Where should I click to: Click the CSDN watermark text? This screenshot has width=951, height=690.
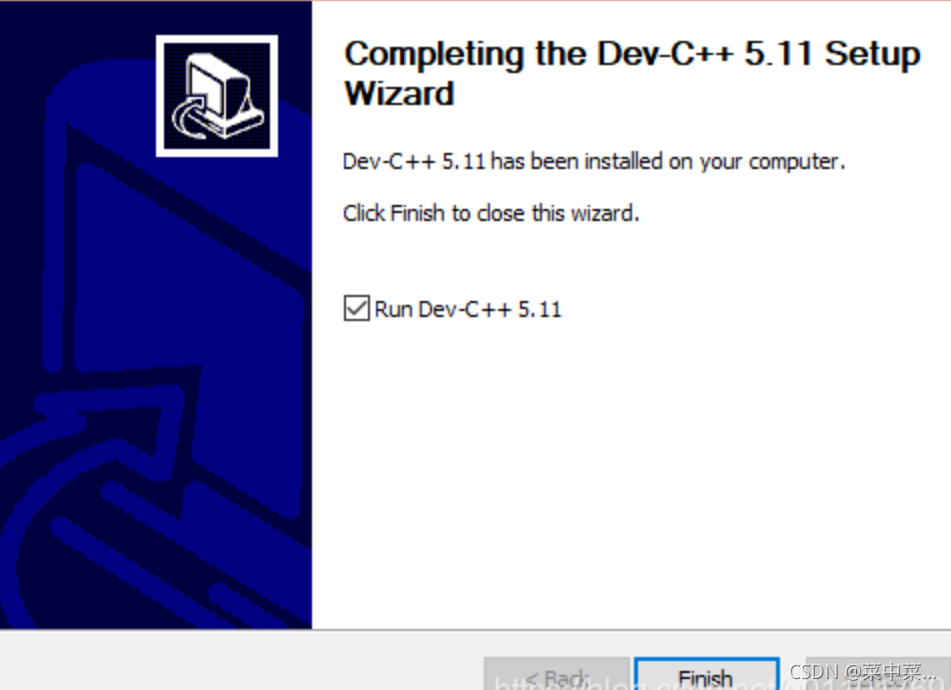[862, 672]
